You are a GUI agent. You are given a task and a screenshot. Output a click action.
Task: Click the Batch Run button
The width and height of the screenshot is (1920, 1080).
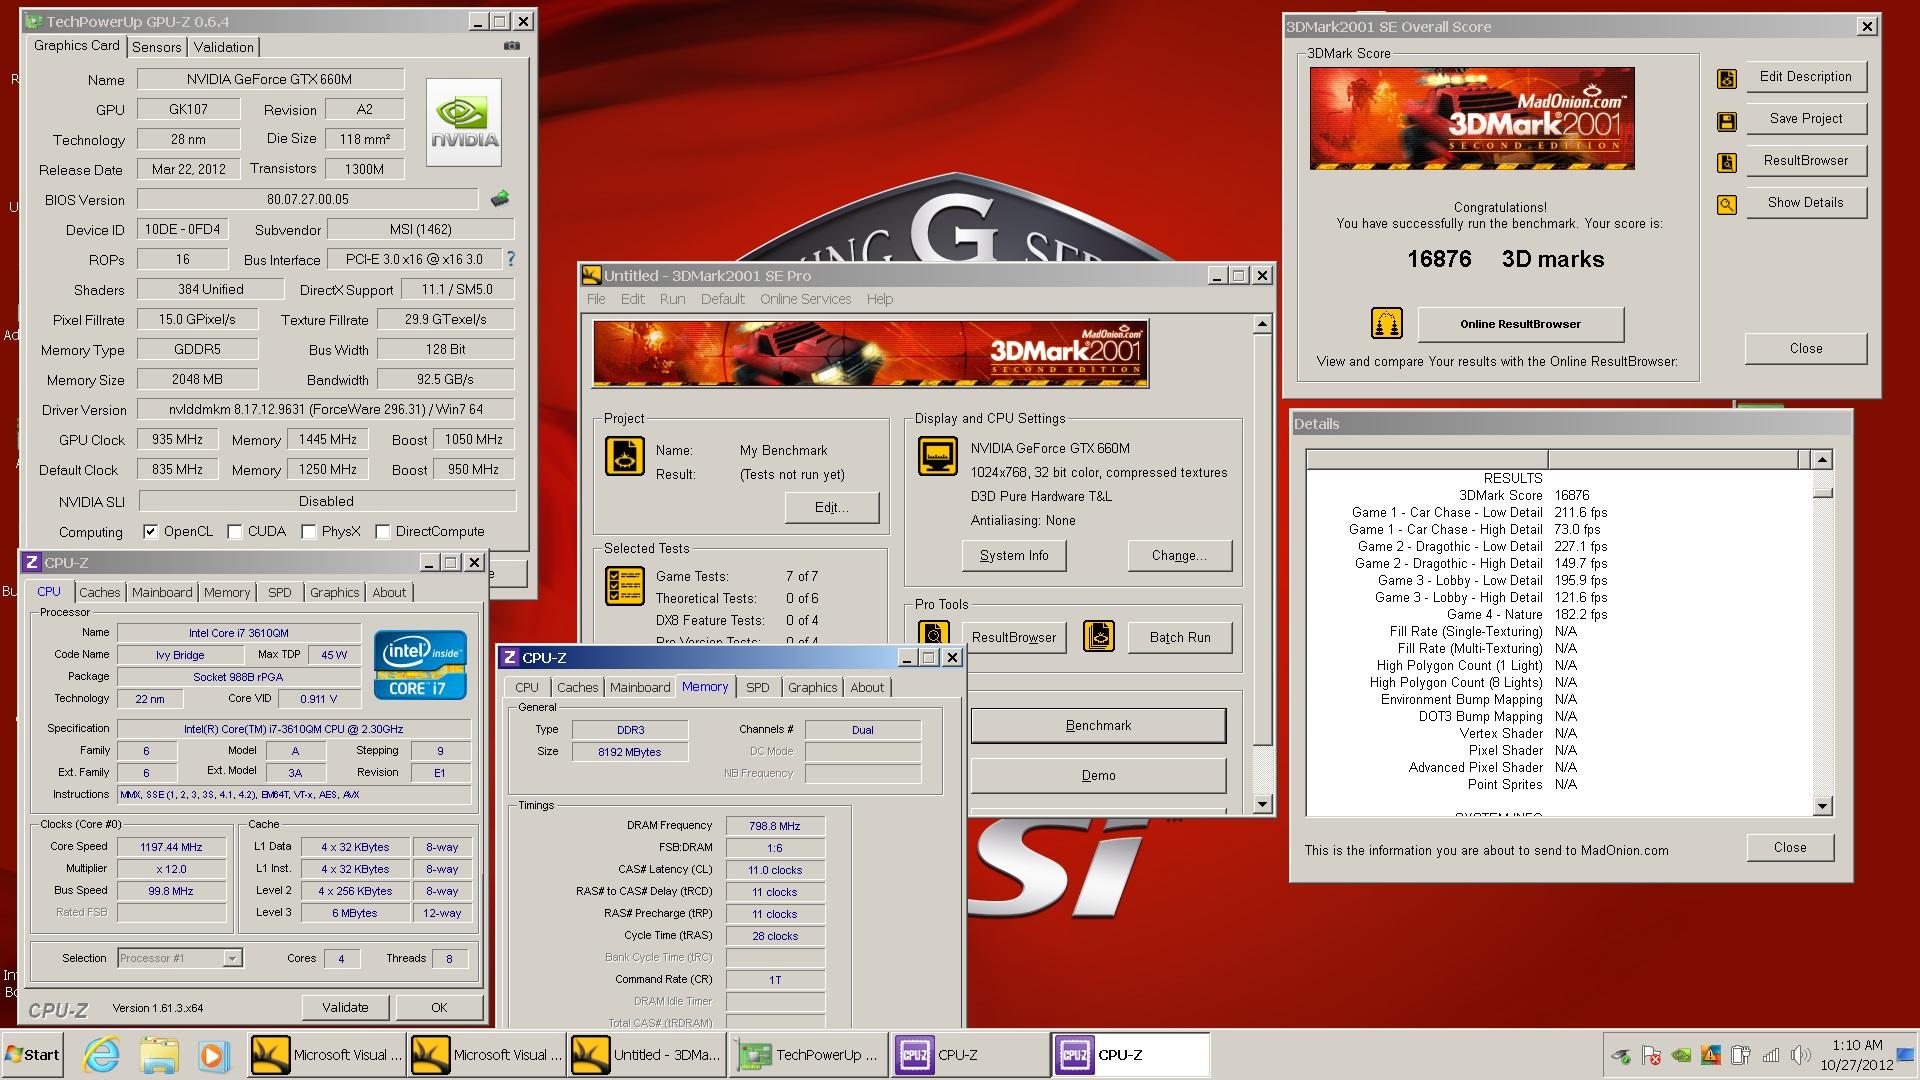coord(1180,637)
